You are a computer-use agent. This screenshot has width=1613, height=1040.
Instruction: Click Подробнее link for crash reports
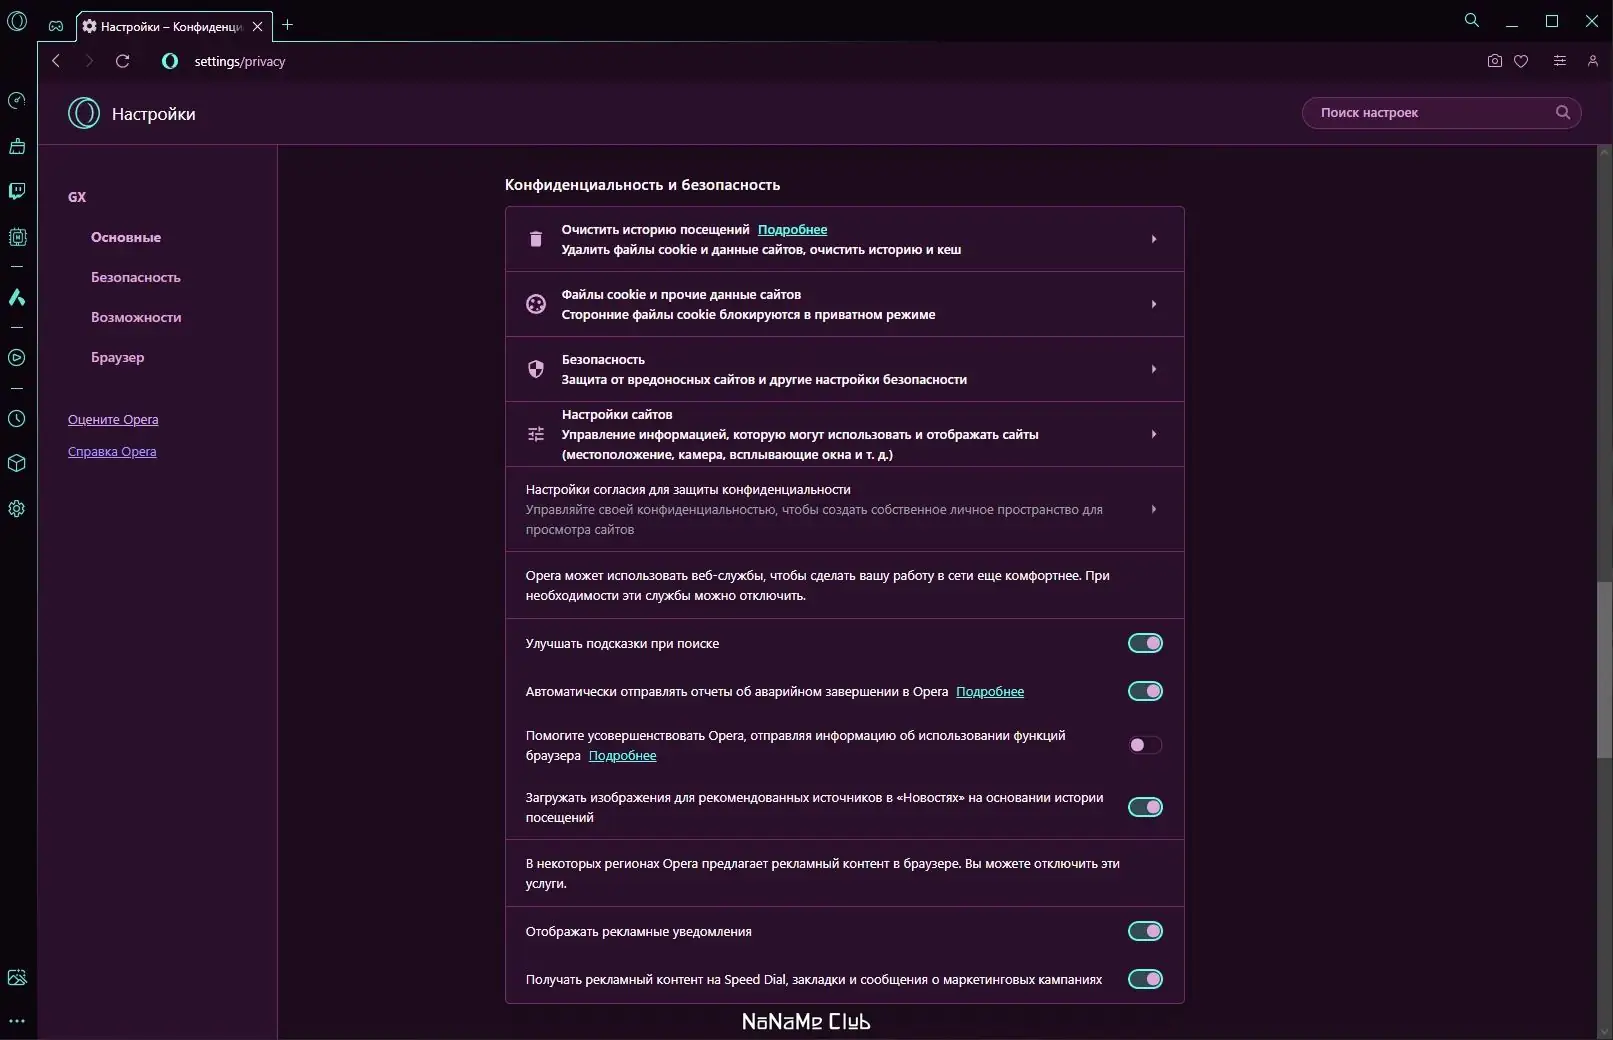coord(990,691)
